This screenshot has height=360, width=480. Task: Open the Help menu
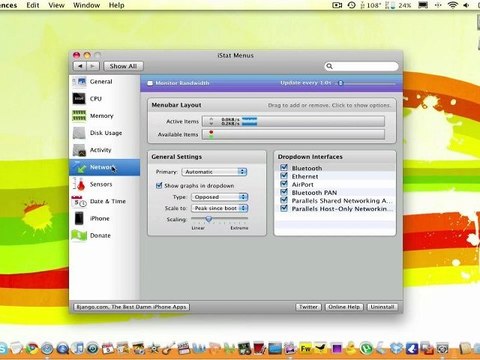[116, 5]
